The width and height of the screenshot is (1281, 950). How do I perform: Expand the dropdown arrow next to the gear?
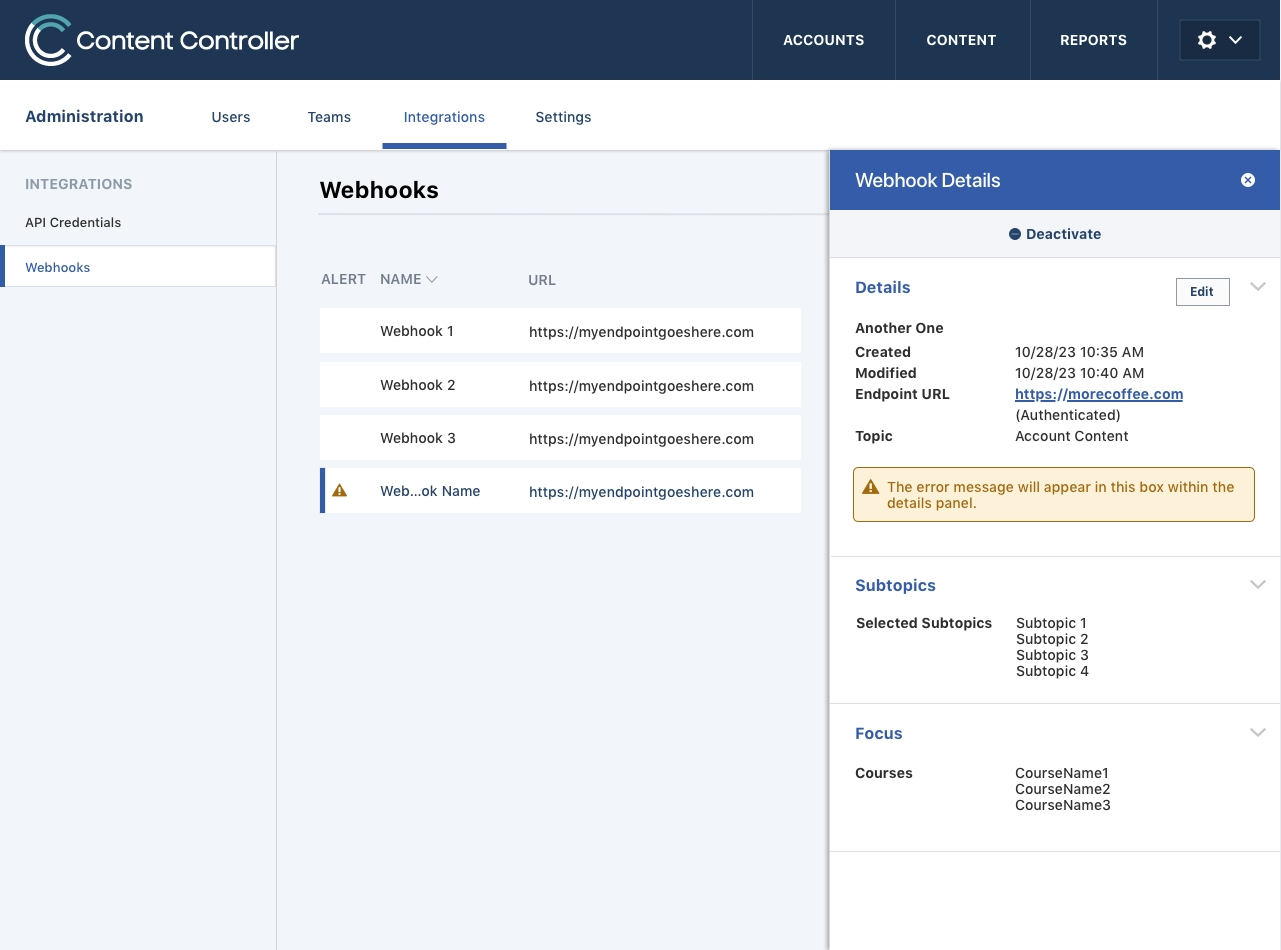(x=1235, y=40)
